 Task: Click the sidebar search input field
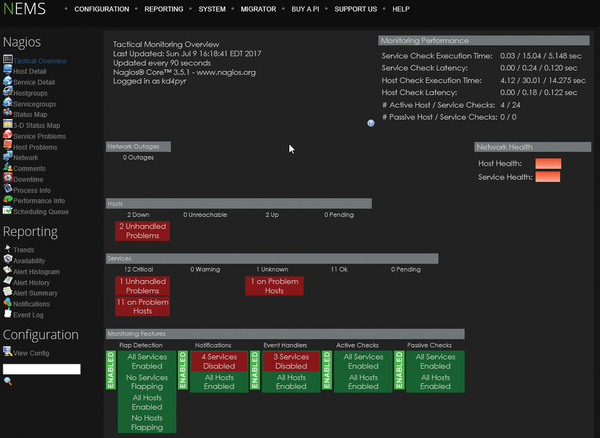[x=41, y=369]
